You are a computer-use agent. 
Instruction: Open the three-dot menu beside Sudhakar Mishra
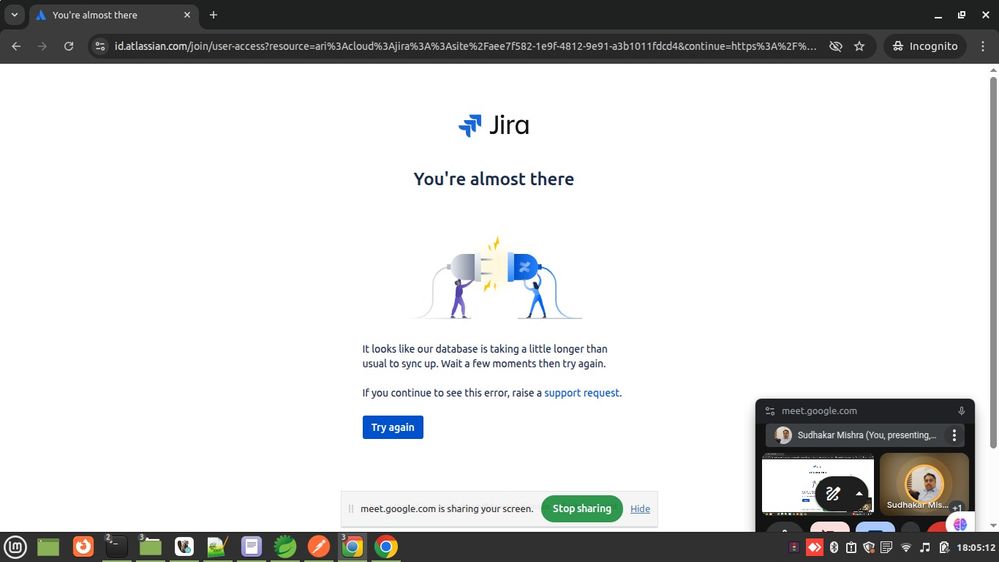954,435
